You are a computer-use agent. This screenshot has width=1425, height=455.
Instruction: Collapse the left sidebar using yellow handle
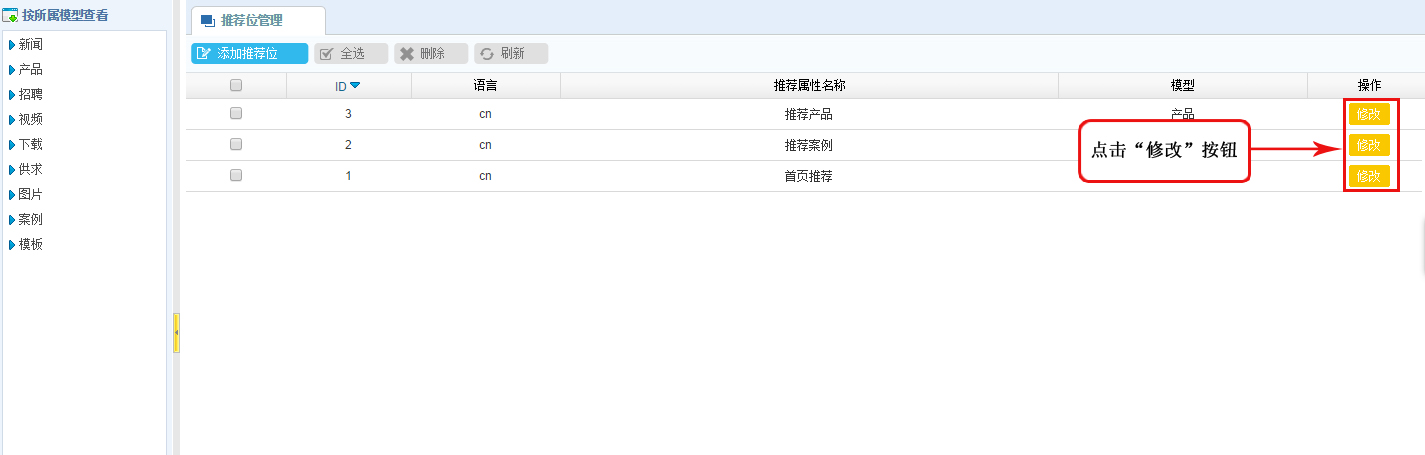pyautogui.click(x=176, y=332)
